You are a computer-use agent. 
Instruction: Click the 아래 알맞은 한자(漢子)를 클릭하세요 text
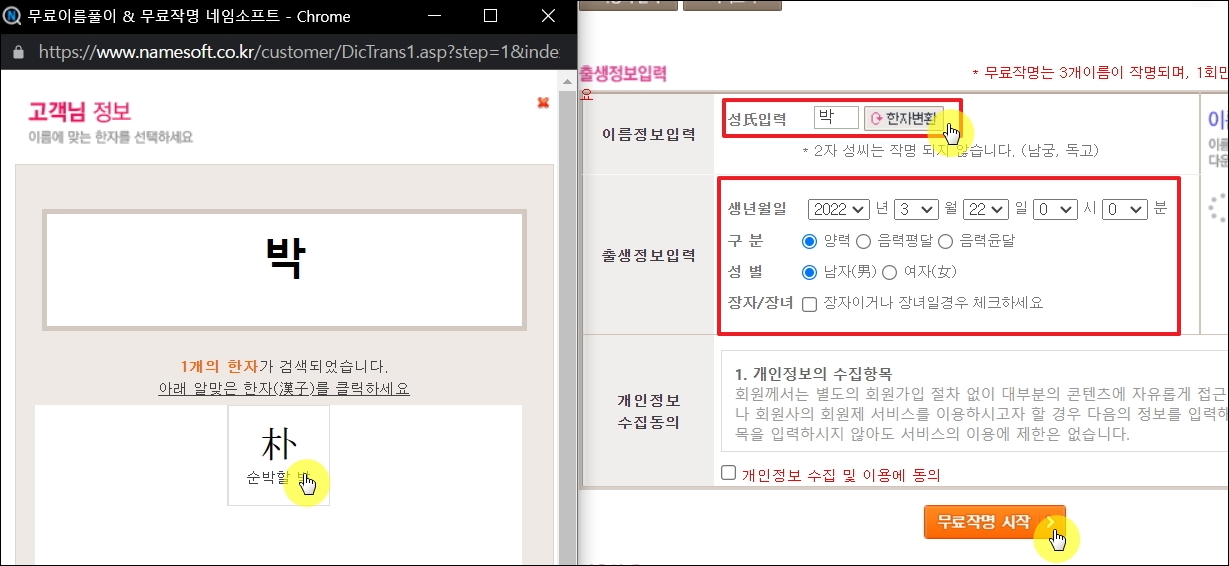(284, 388)
